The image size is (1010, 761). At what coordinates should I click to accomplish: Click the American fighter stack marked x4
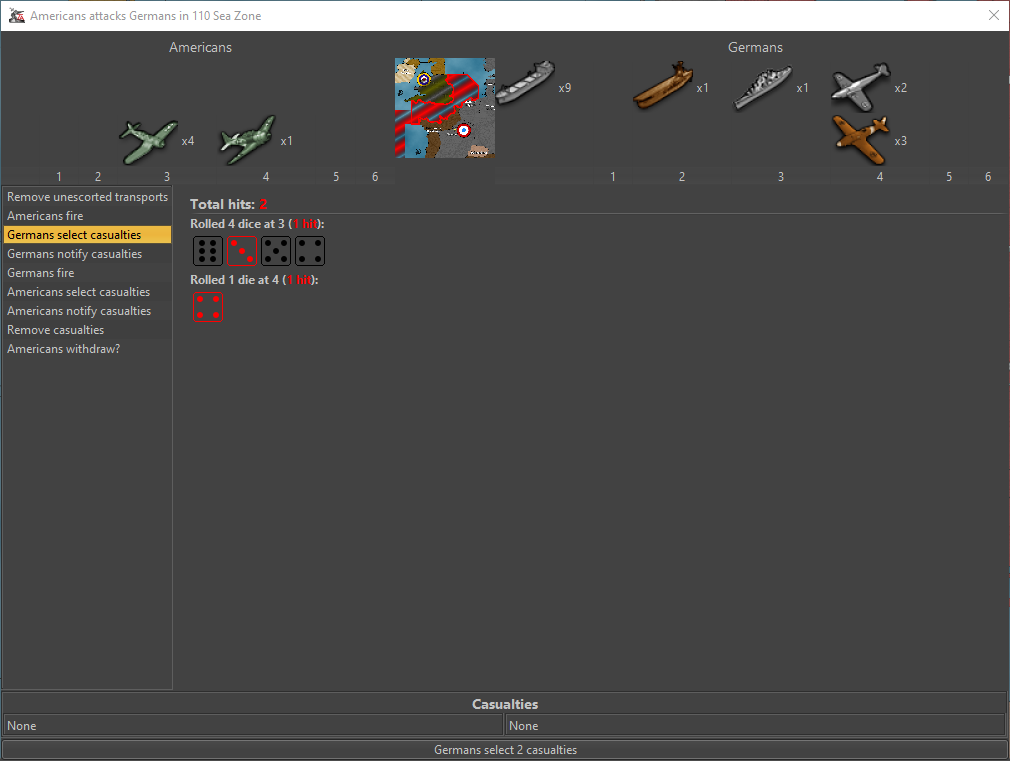[148, 141]
